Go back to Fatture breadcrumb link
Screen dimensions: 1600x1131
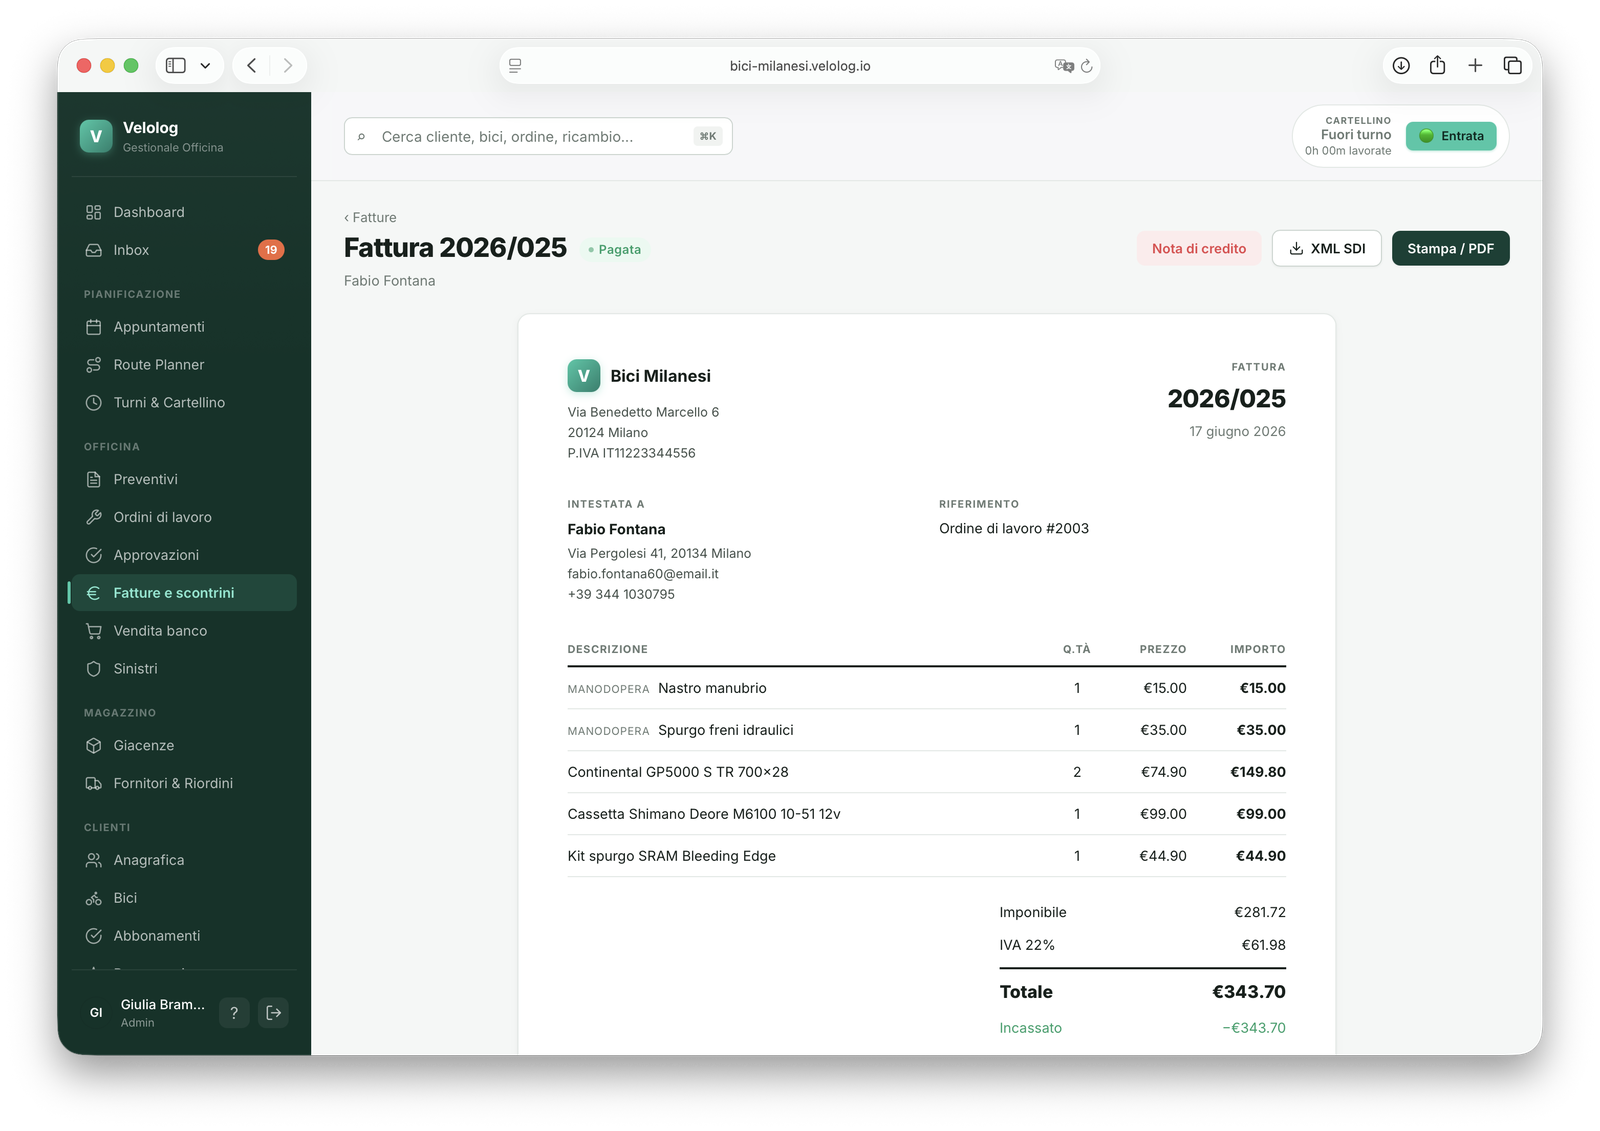370,218
